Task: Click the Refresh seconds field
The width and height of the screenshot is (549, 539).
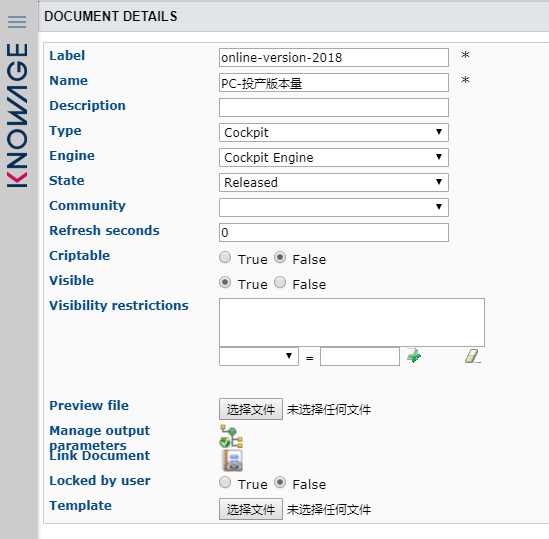Action: [334, 233]
